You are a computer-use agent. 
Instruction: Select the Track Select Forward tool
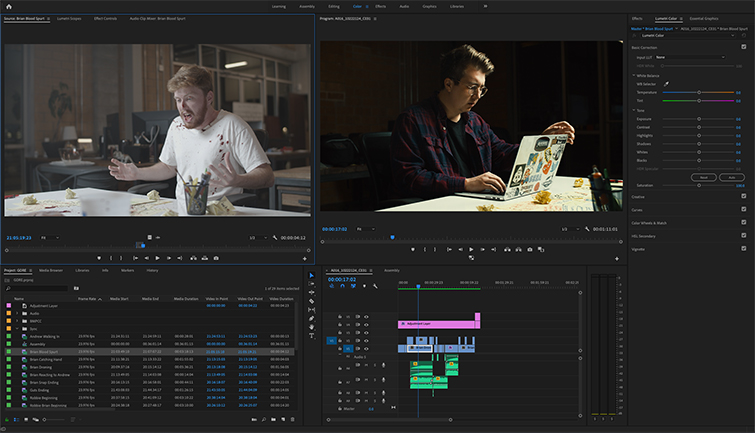coord(312,284)
